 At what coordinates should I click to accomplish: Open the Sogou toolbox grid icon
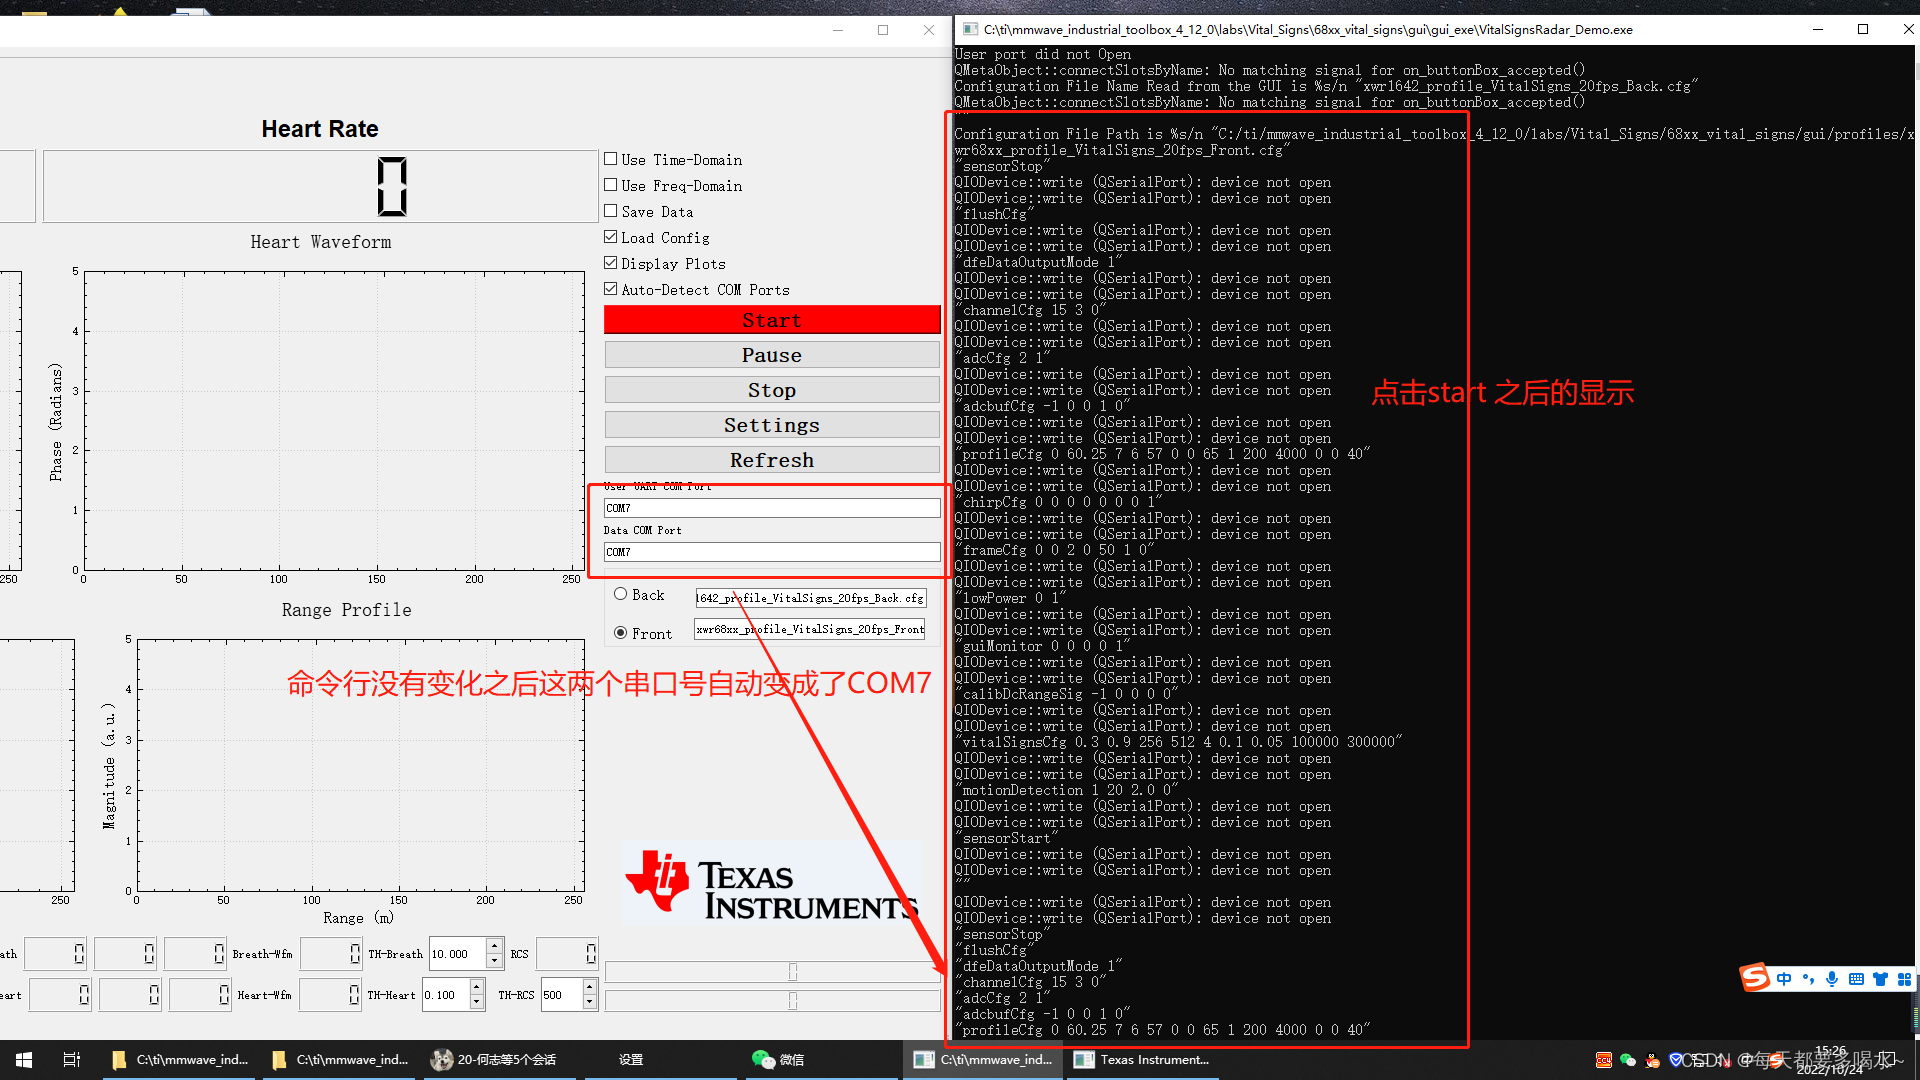1906,978
